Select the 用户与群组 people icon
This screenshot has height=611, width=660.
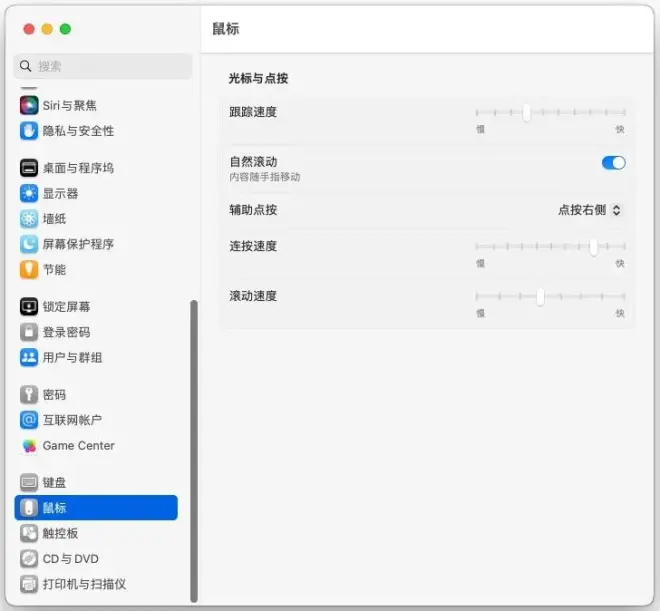pyautogui.click(x=29, y=357)
